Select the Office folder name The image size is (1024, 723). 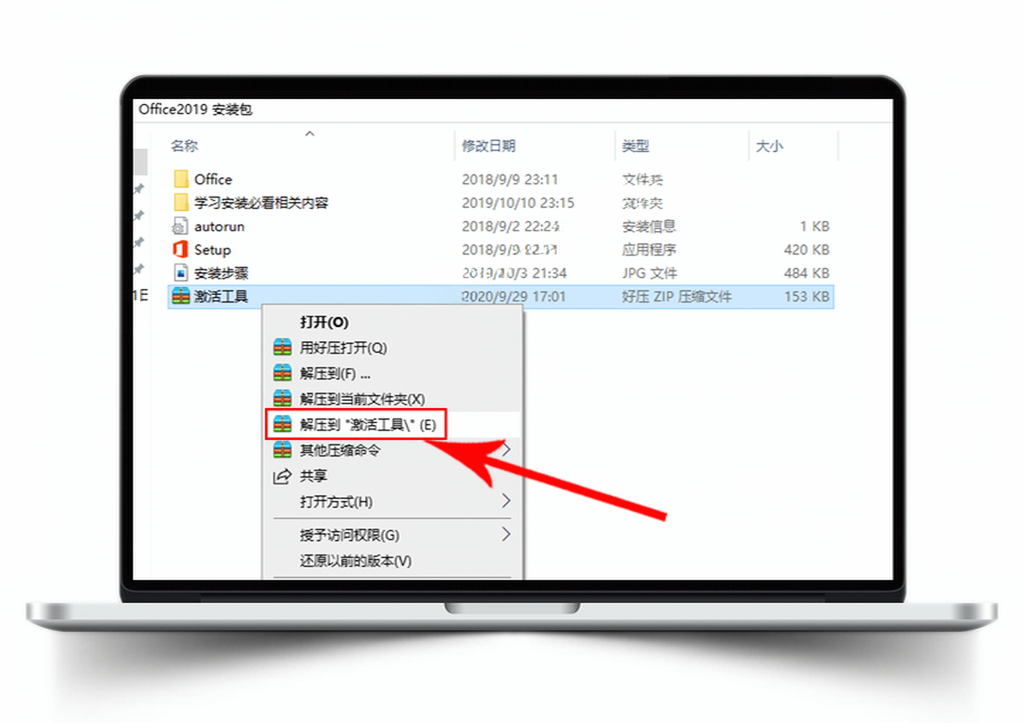click(x=213, y=179)
